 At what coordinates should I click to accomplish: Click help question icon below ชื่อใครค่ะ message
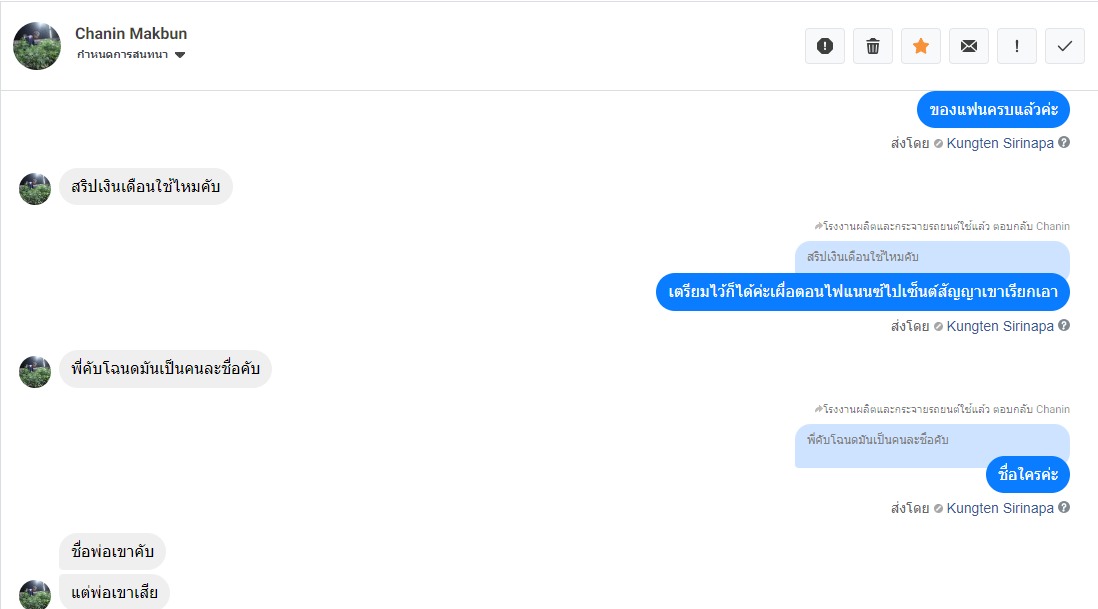[1064, 508]
